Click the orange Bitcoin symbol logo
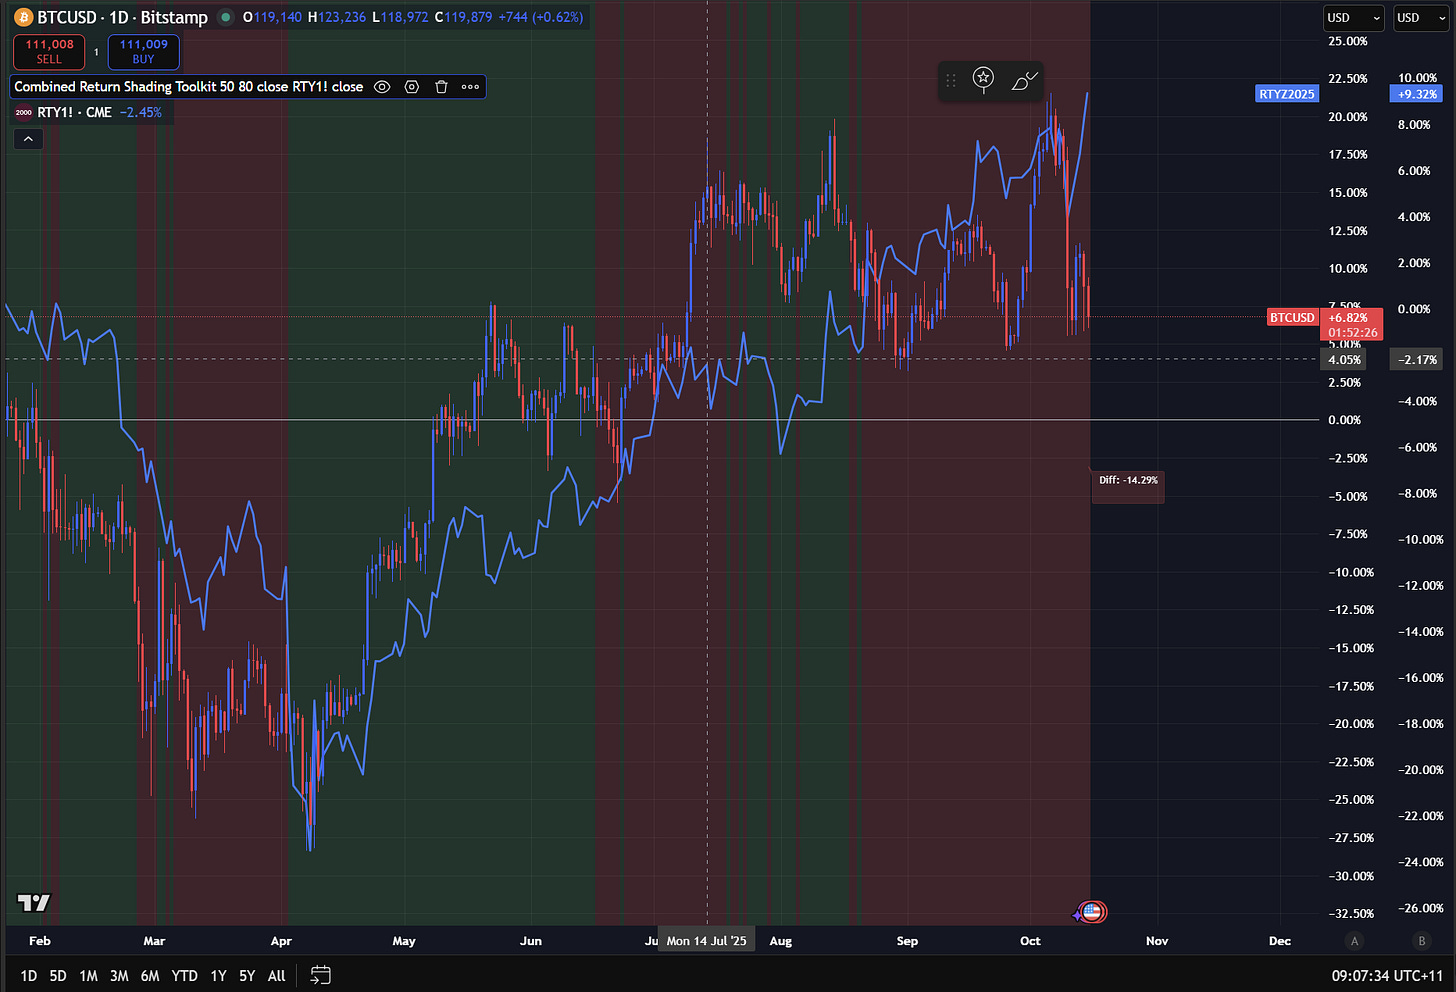The width and height of the screenshot is (1456, 992). (22, 17)
